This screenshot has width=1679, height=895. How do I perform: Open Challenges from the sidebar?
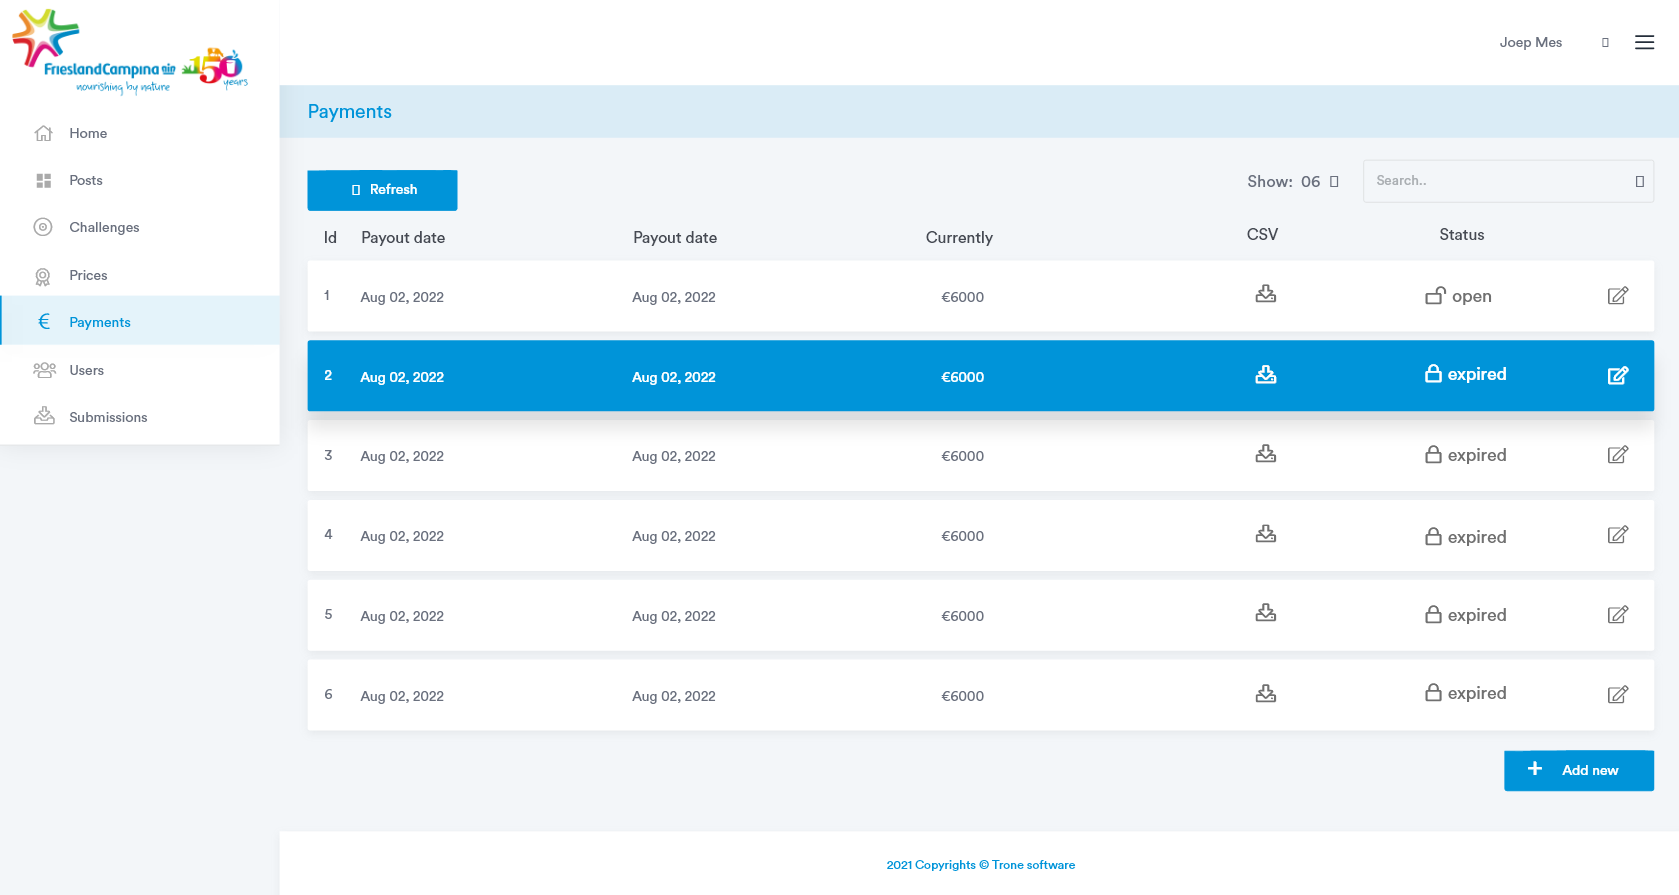[x=104, y=227]
